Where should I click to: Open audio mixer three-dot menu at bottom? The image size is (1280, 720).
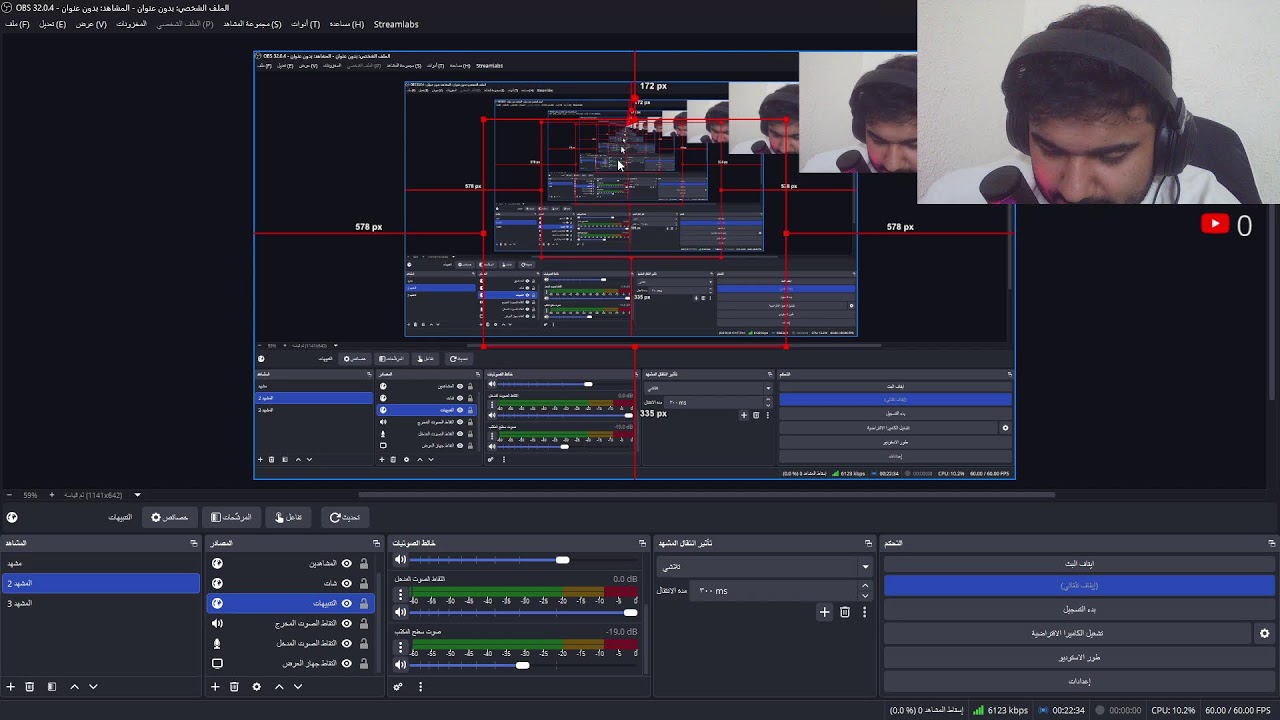click(420, 687)
